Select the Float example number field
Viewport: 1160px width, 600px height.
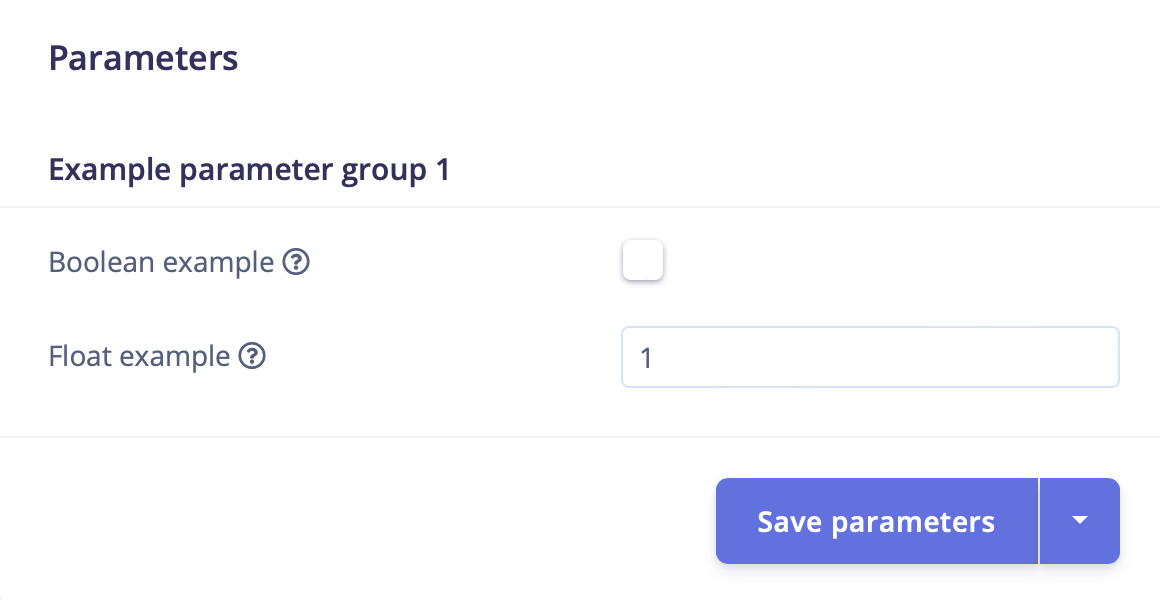869,357
